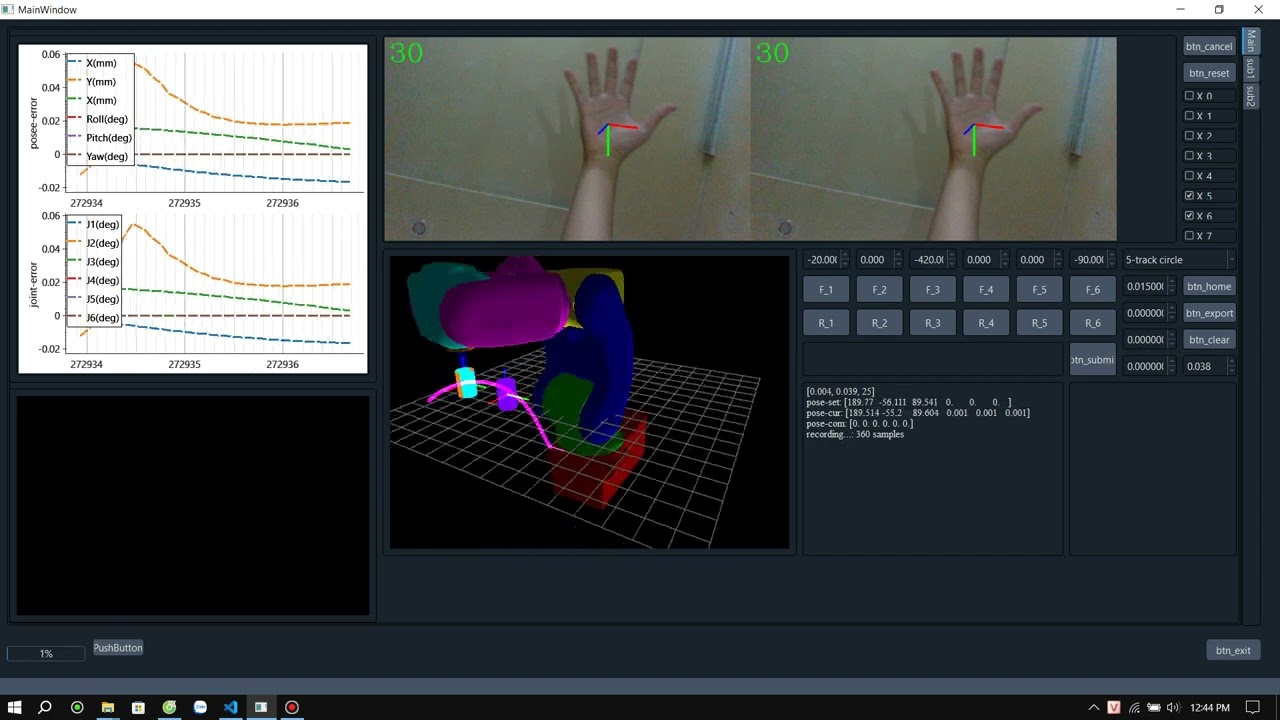
Task: Click the clock showing 12:44 PM
Action: [1210, 708]
